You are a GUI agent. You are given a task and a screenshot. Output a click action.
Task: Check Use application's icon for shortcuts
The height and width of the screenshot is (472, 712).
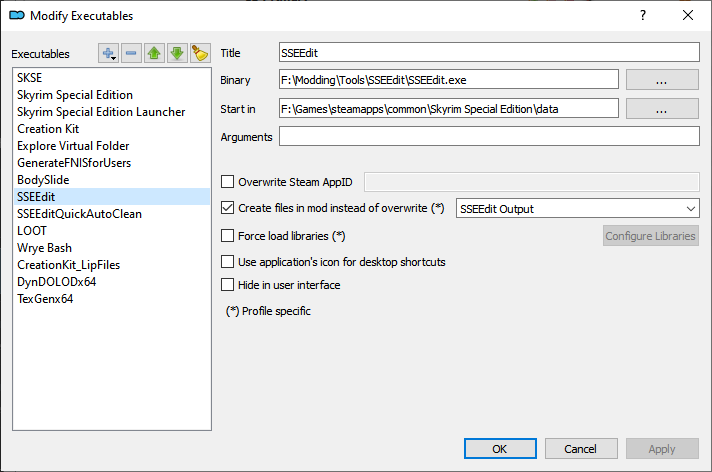pyautogui.click(x=228, y=262)
